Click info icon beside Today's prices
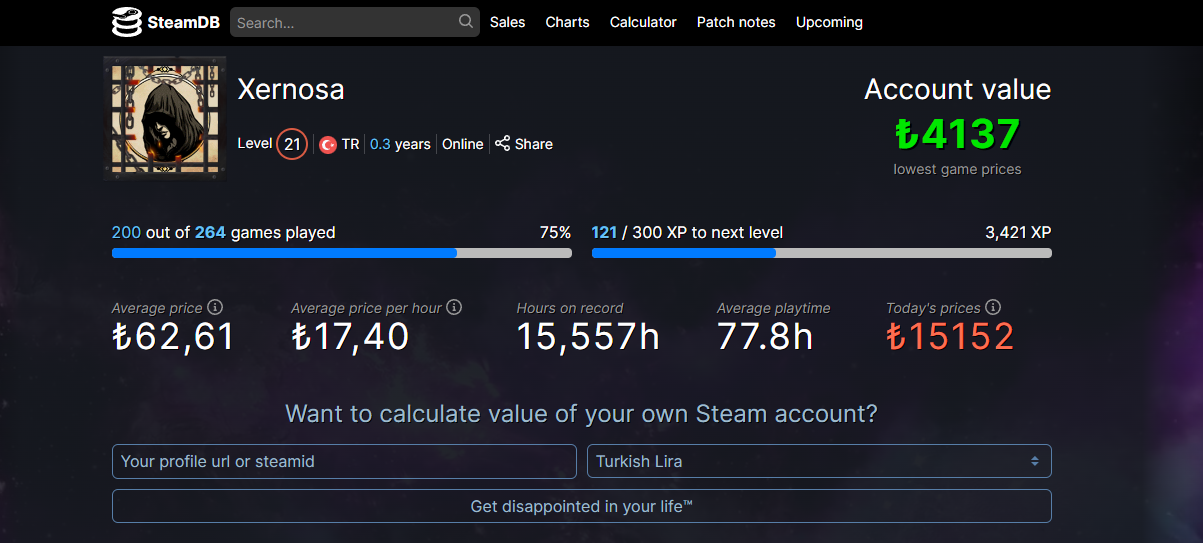1203x543 pixels. pyautogui.click(x=993, y=308)
